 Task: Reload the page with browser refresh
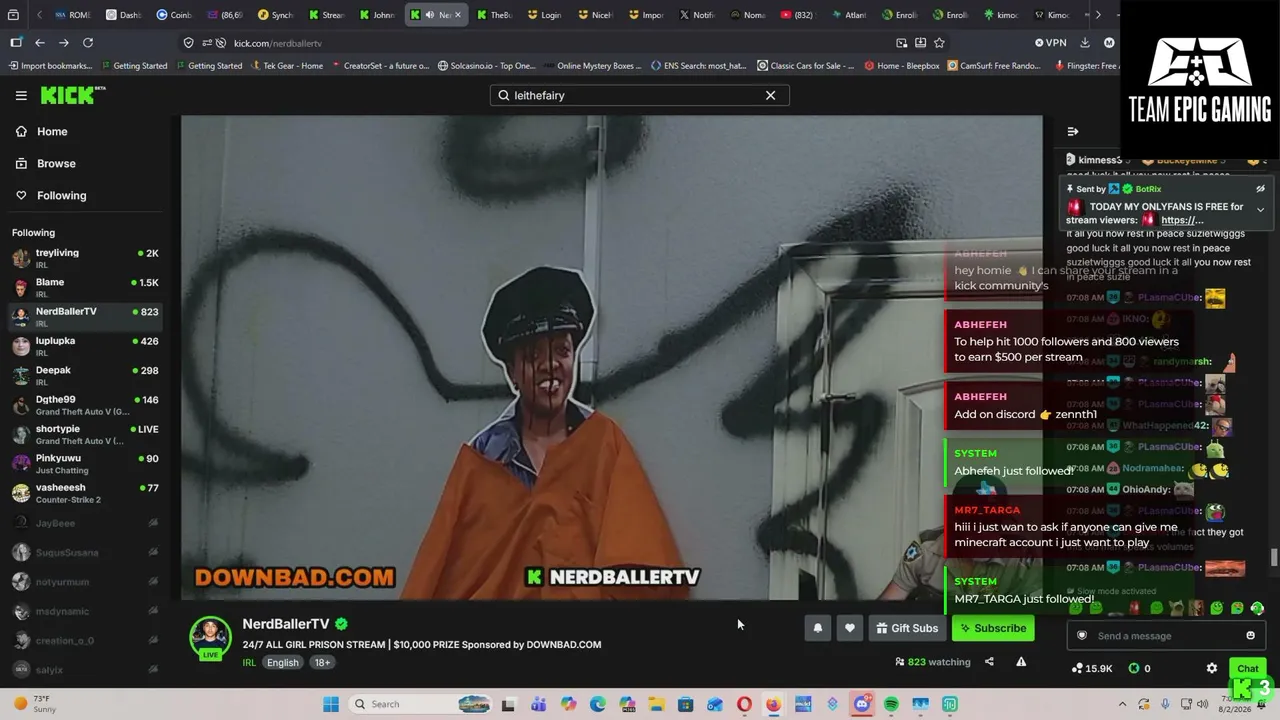click(x=88, y=43)
